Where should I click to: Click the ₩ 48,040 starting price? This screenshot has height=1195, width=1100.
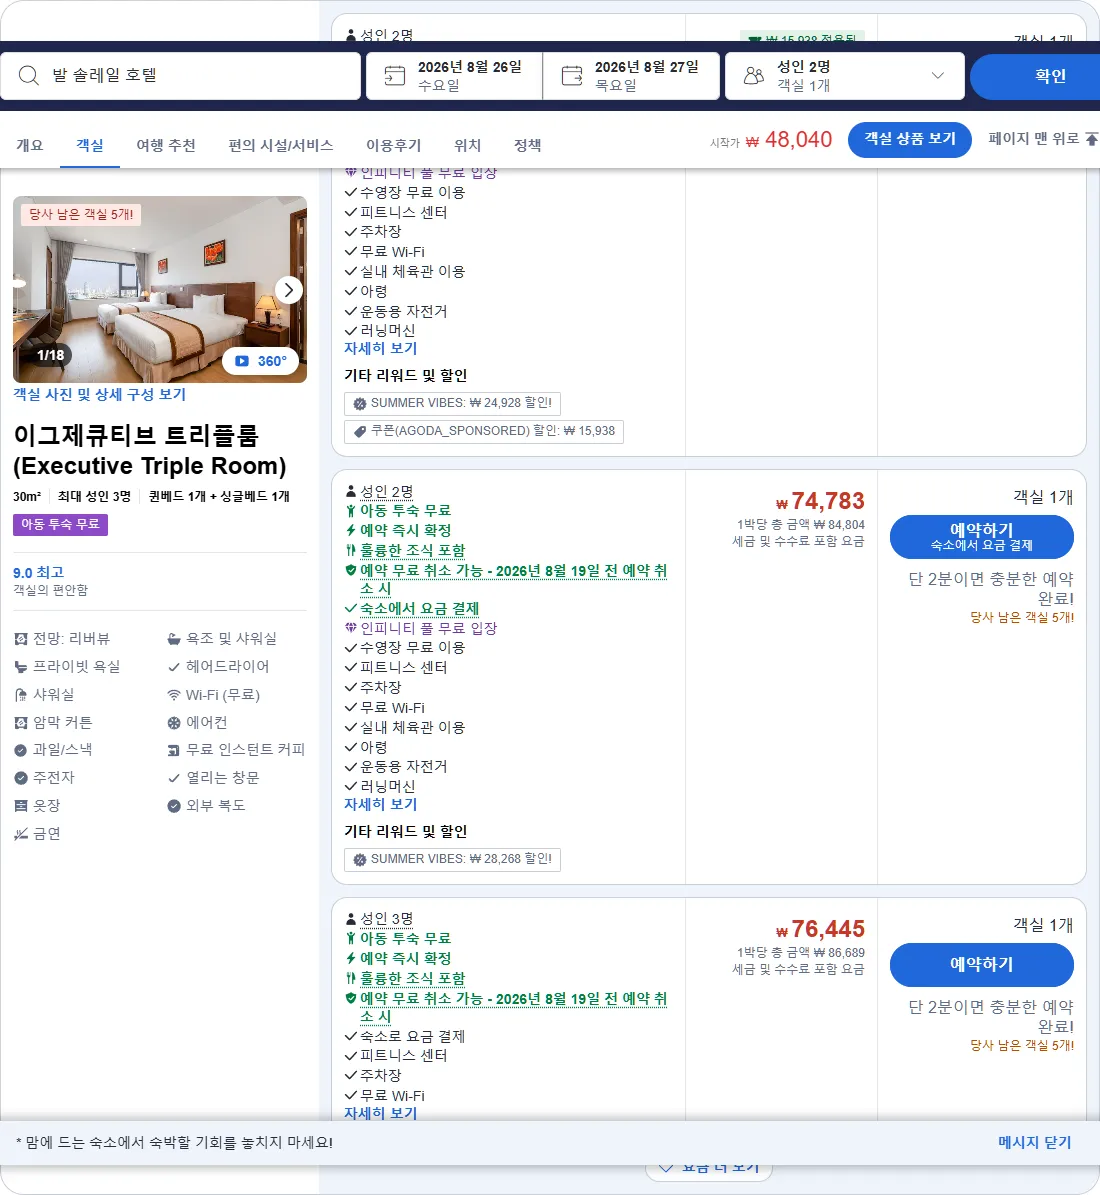click(x=789, y=139)
